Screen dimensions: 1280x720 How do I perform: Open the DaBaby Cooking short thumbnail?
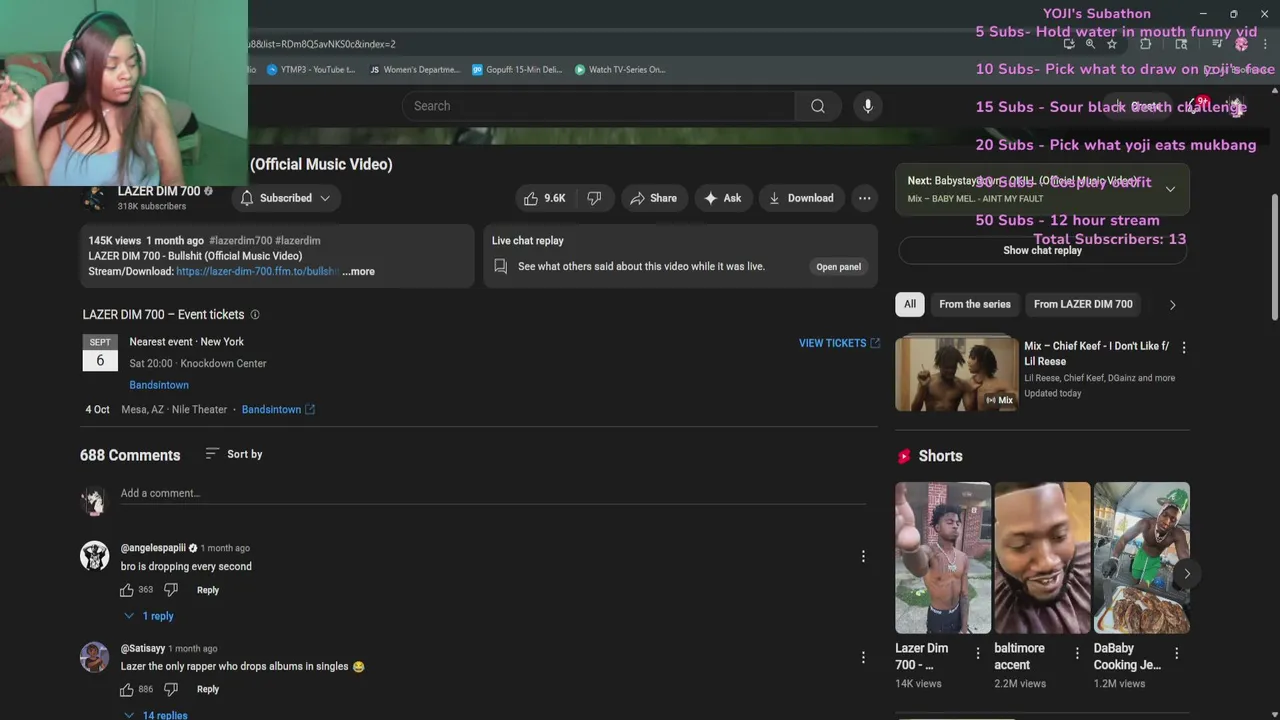pos(1141,558)
